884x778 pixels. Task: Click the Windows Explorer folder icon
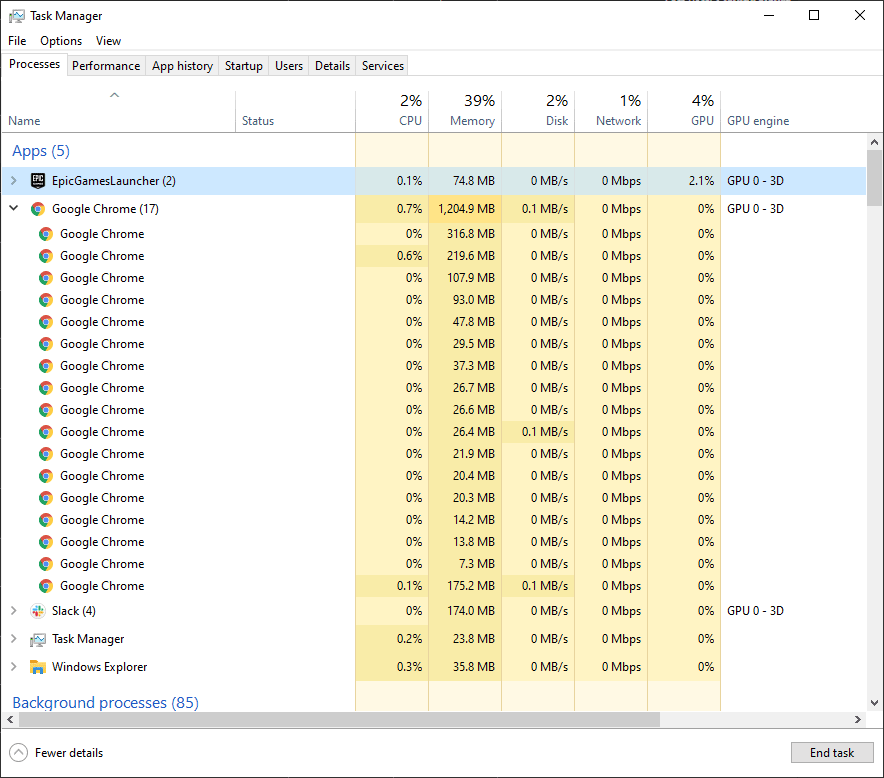(x=38, y=667)
